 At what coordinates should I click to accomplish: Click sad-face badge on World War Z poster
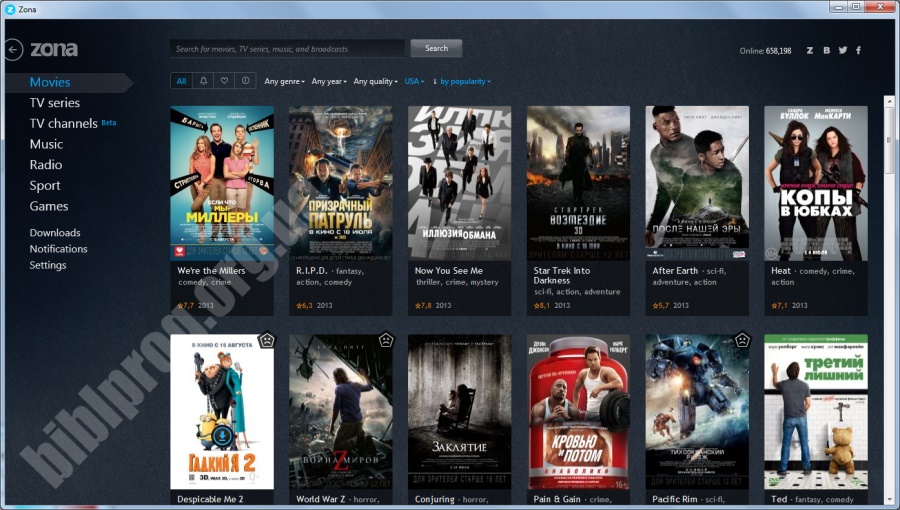click(x=386, y=340)
